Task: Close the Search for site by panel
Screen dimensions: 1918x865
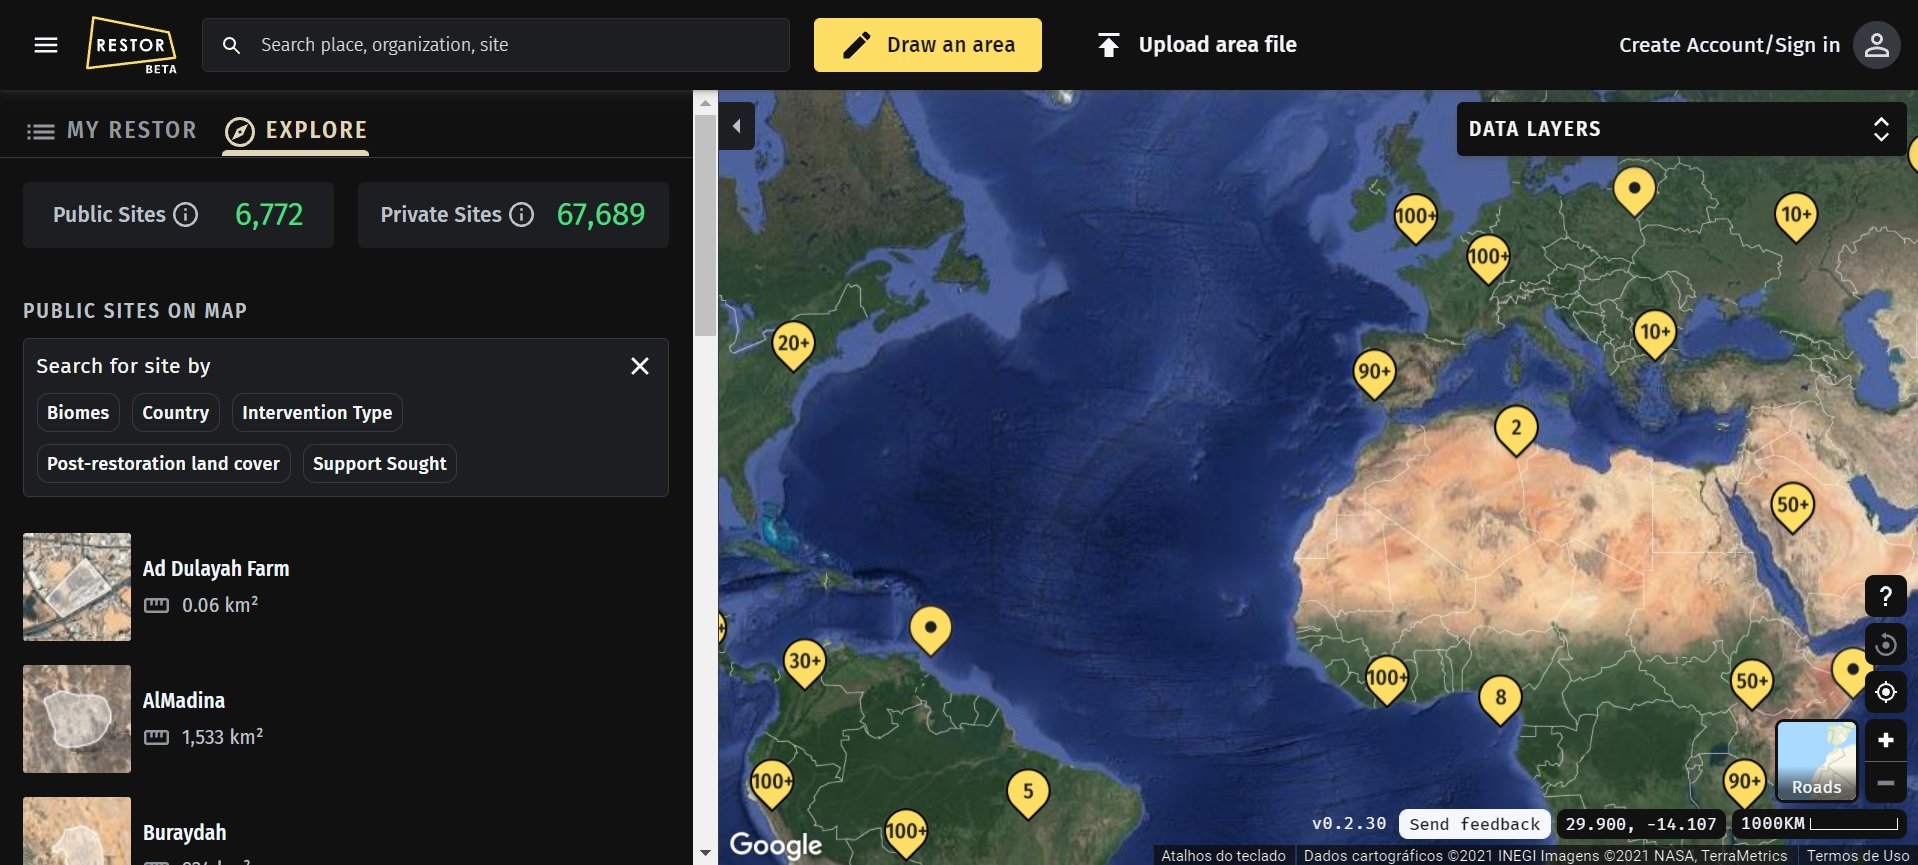Action: click(640, 366)
